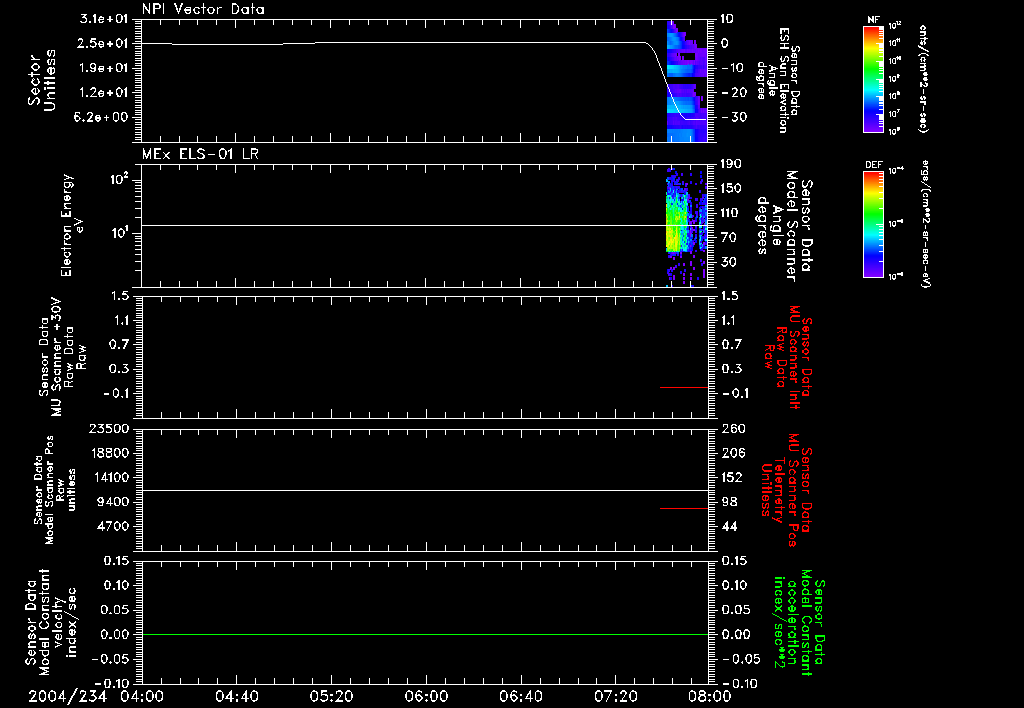Click the green constant velocity trace line
This screenshot has width=1024, height=708.
pos(425,634)
